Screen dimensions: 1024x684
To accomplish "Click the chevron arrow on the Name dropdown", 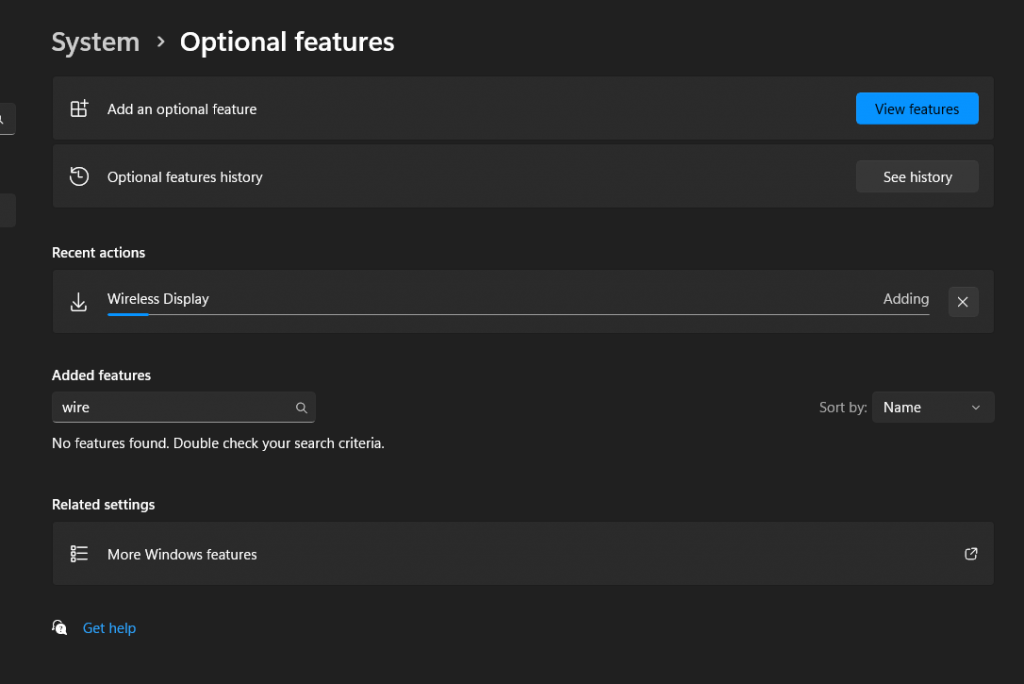I will point(976,407).
